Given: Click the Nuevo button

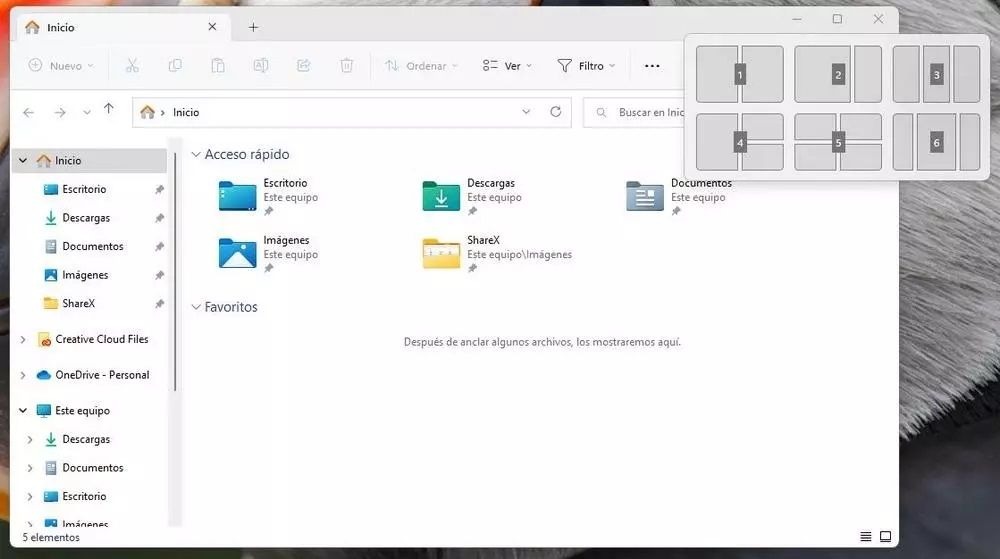Looking at the screenshot, I should 60,66.
